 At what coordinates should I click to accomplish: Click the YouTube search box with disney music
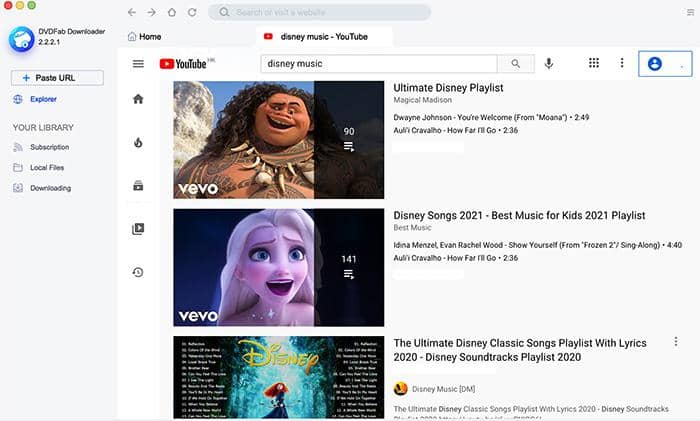379,64
